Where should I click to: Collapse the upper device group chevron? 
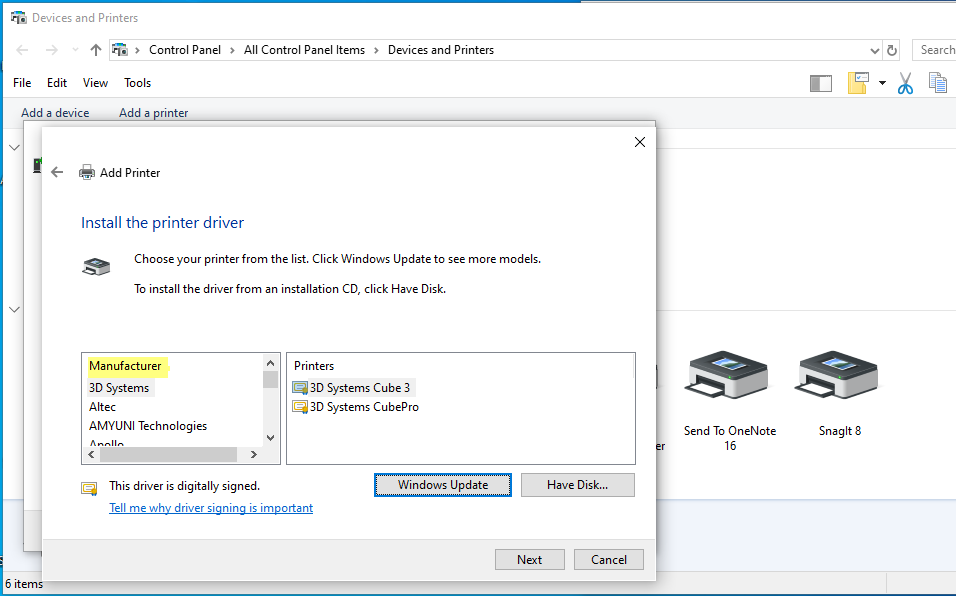coord(15,147)
